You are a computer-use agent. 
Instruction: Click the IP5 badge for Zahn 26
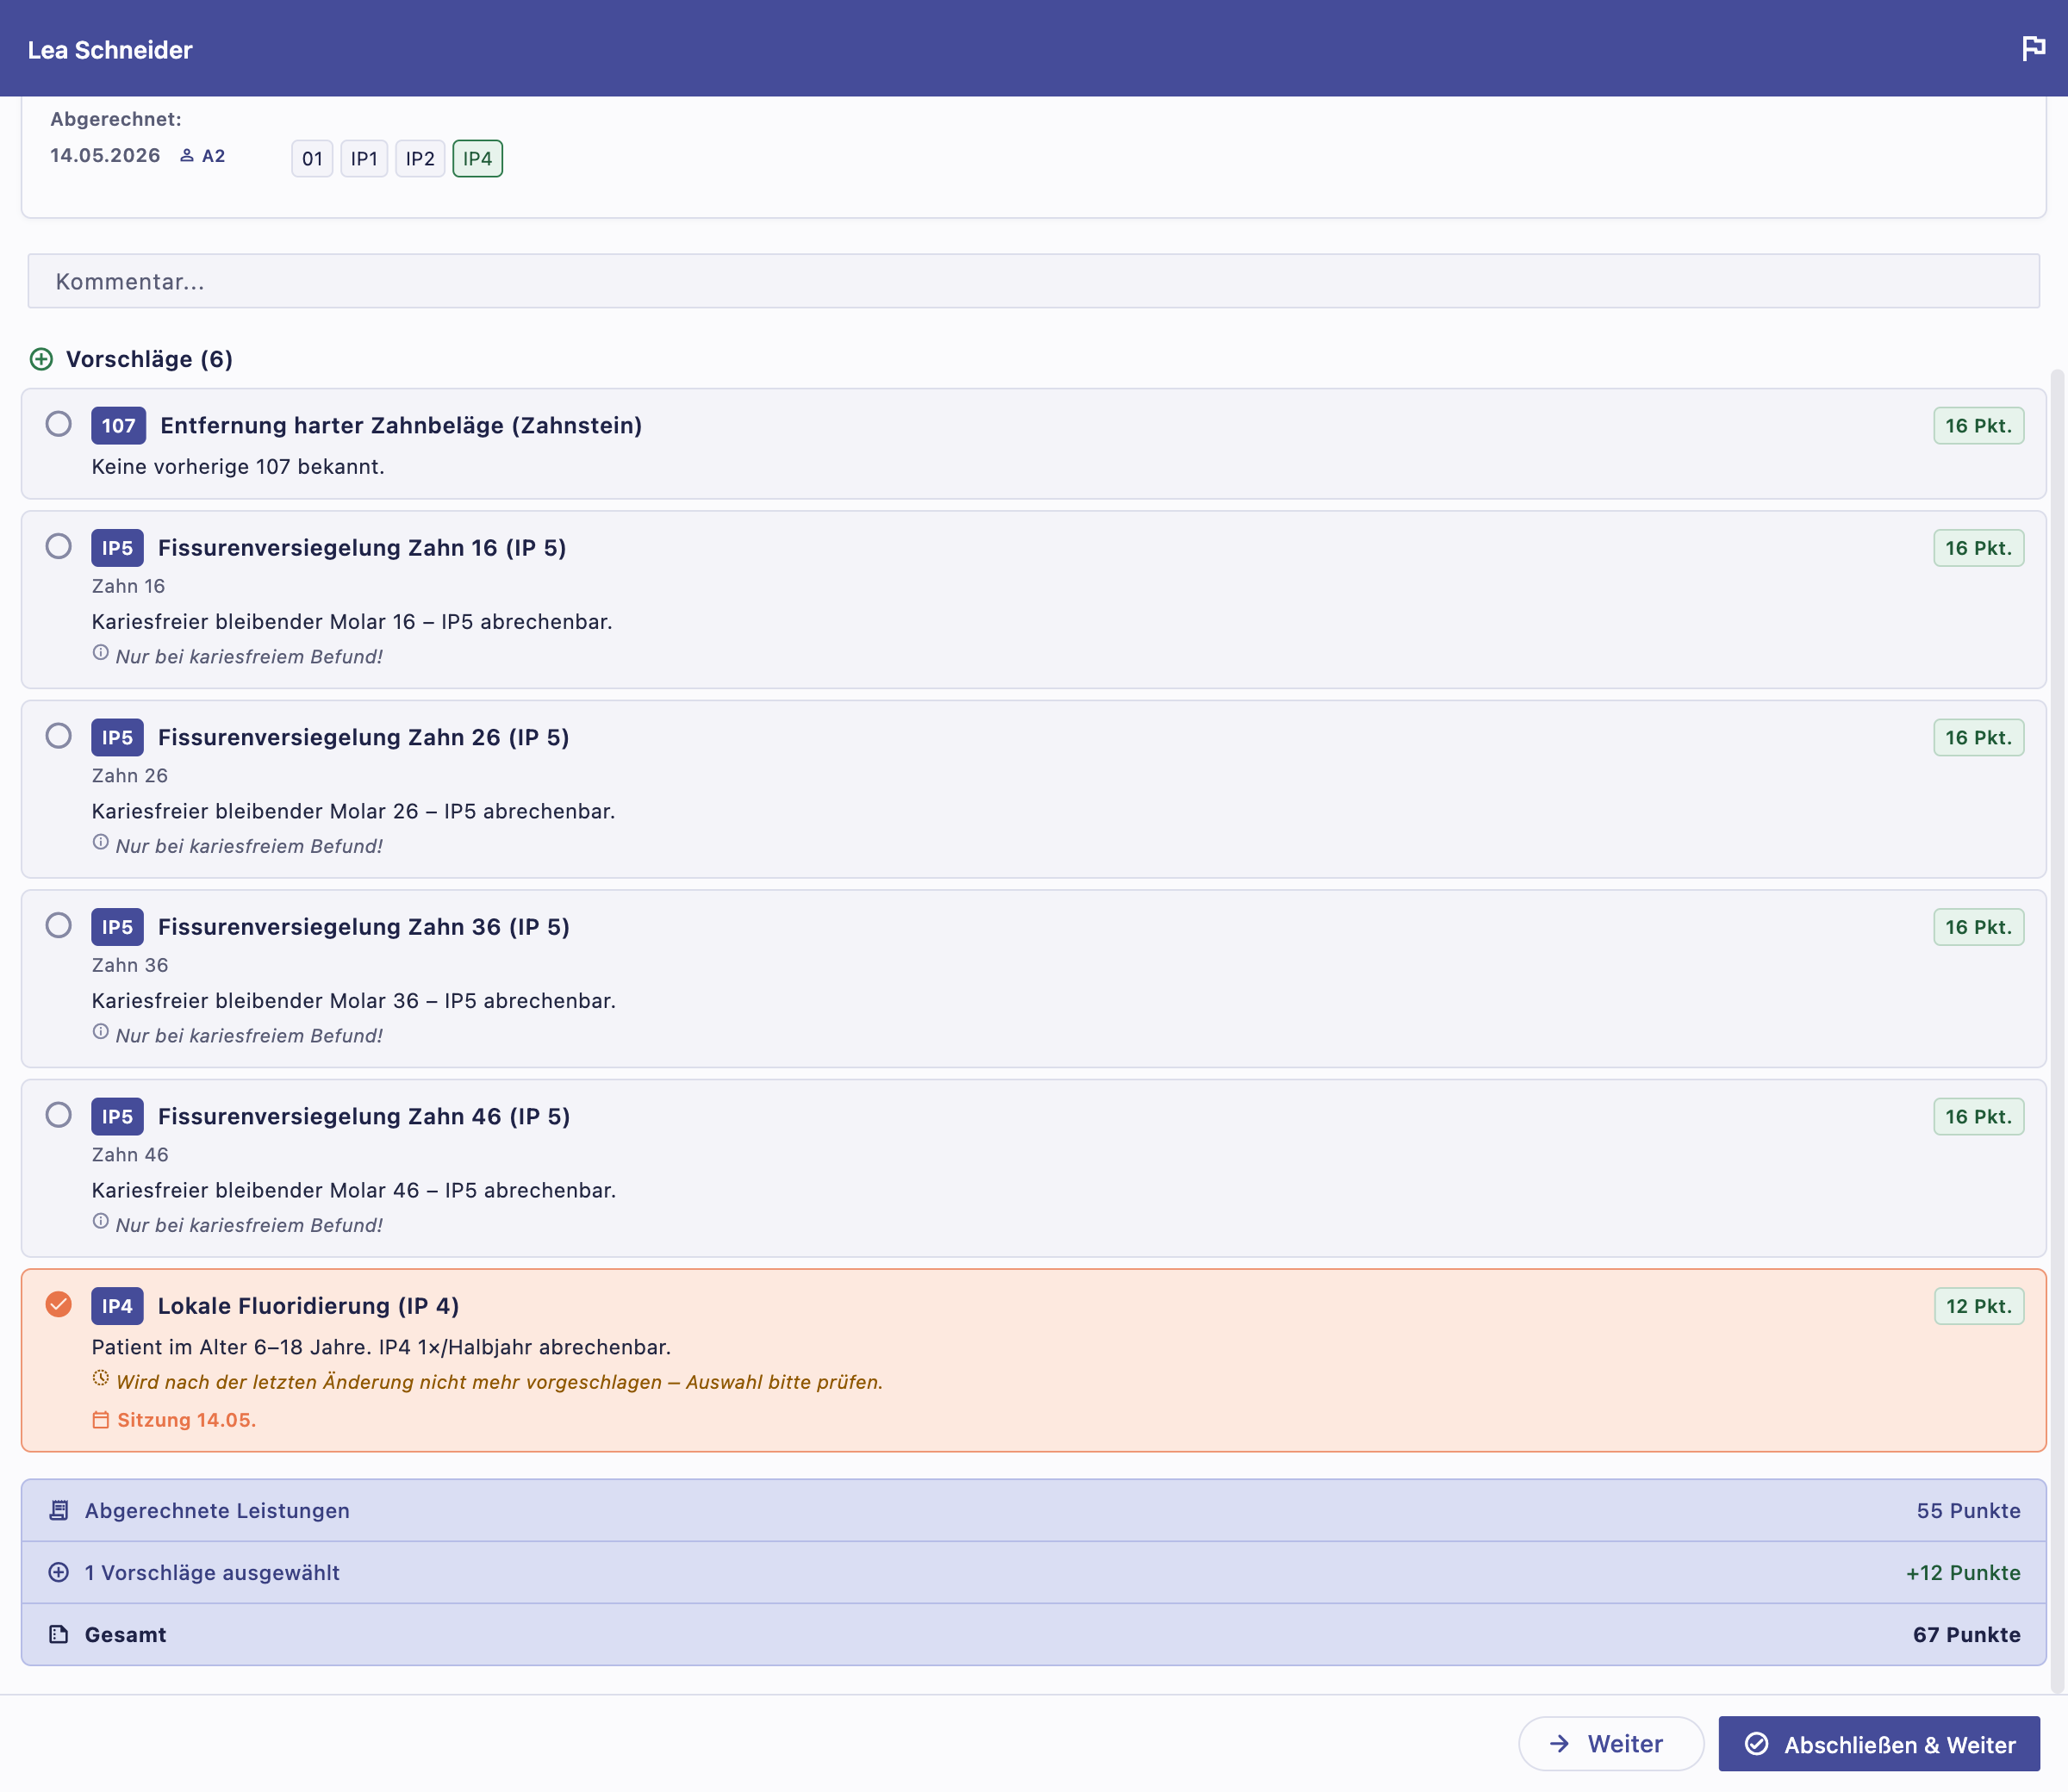click(117, 738)
